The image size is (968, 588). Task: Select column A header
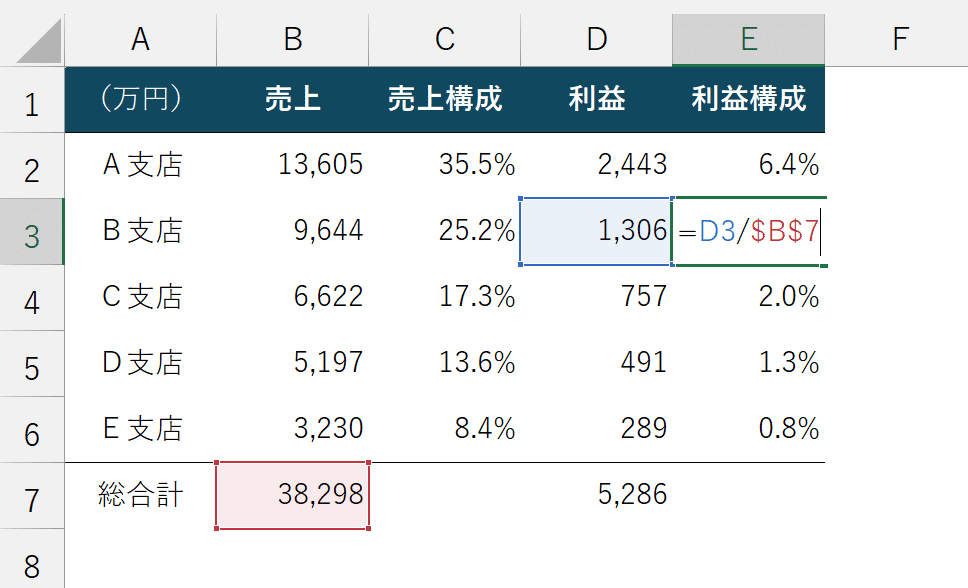(x=141, y=40)
